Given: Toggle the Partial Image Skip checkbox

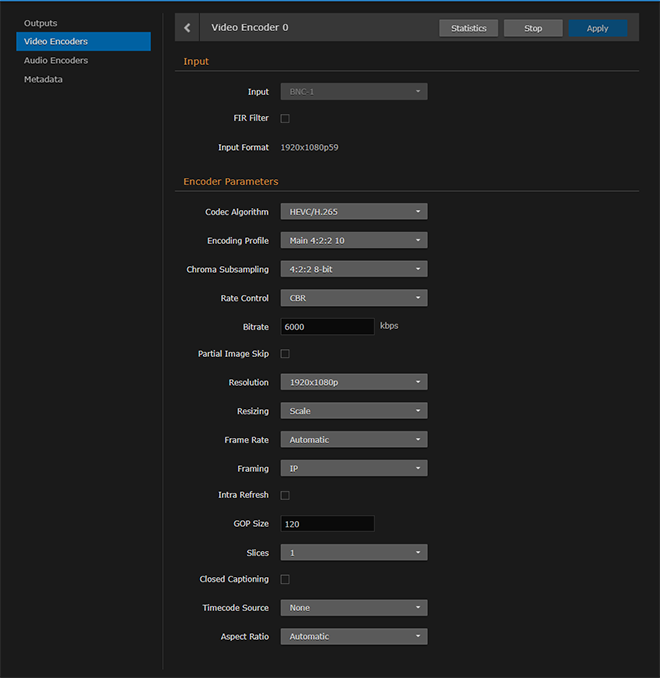Looking at the screenshot, I should (x=285, y=354).
